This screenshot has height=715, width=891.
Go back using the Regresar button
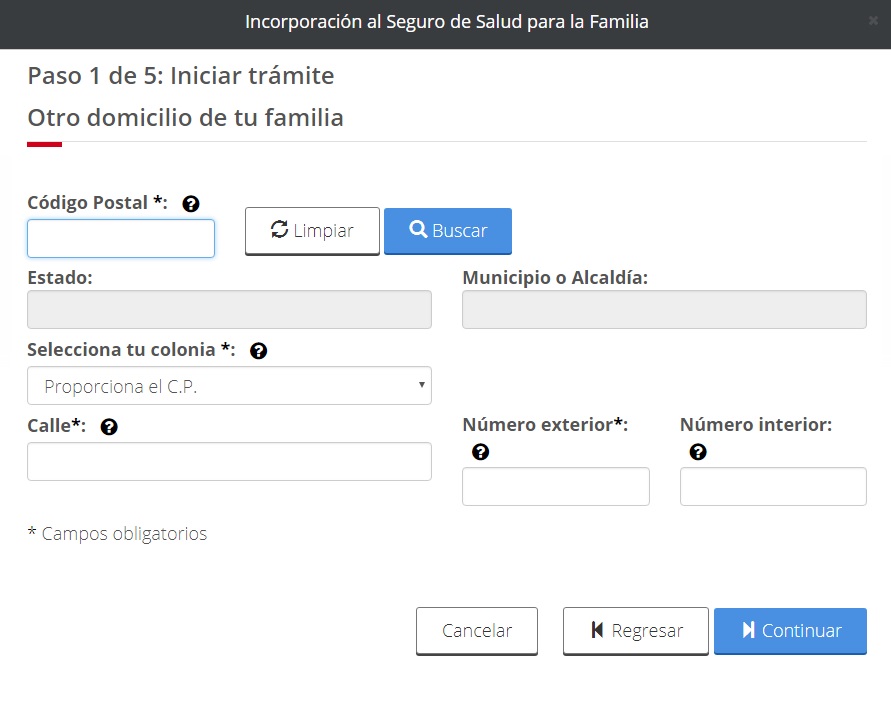point(635,631)
